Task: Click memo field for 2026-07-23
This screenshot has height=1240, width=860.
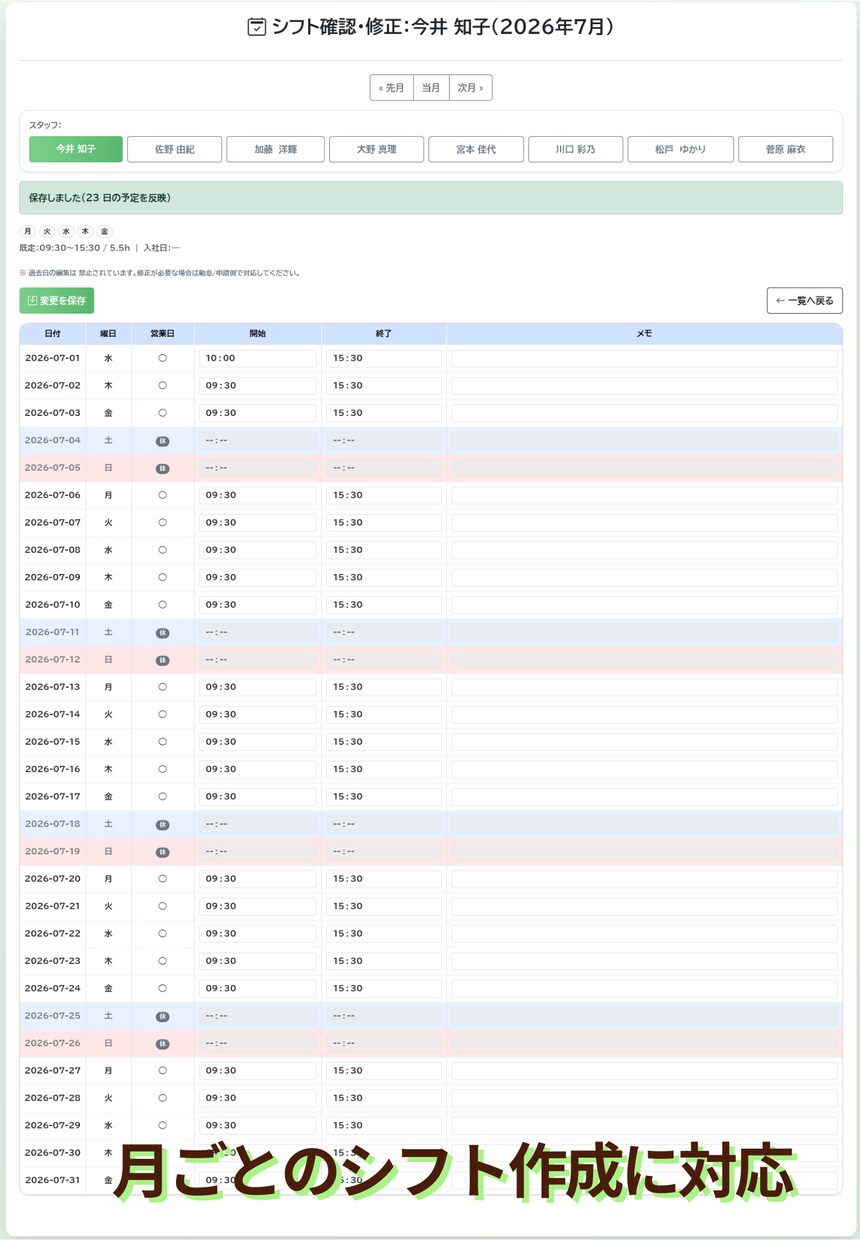Action: coord(644,961)
